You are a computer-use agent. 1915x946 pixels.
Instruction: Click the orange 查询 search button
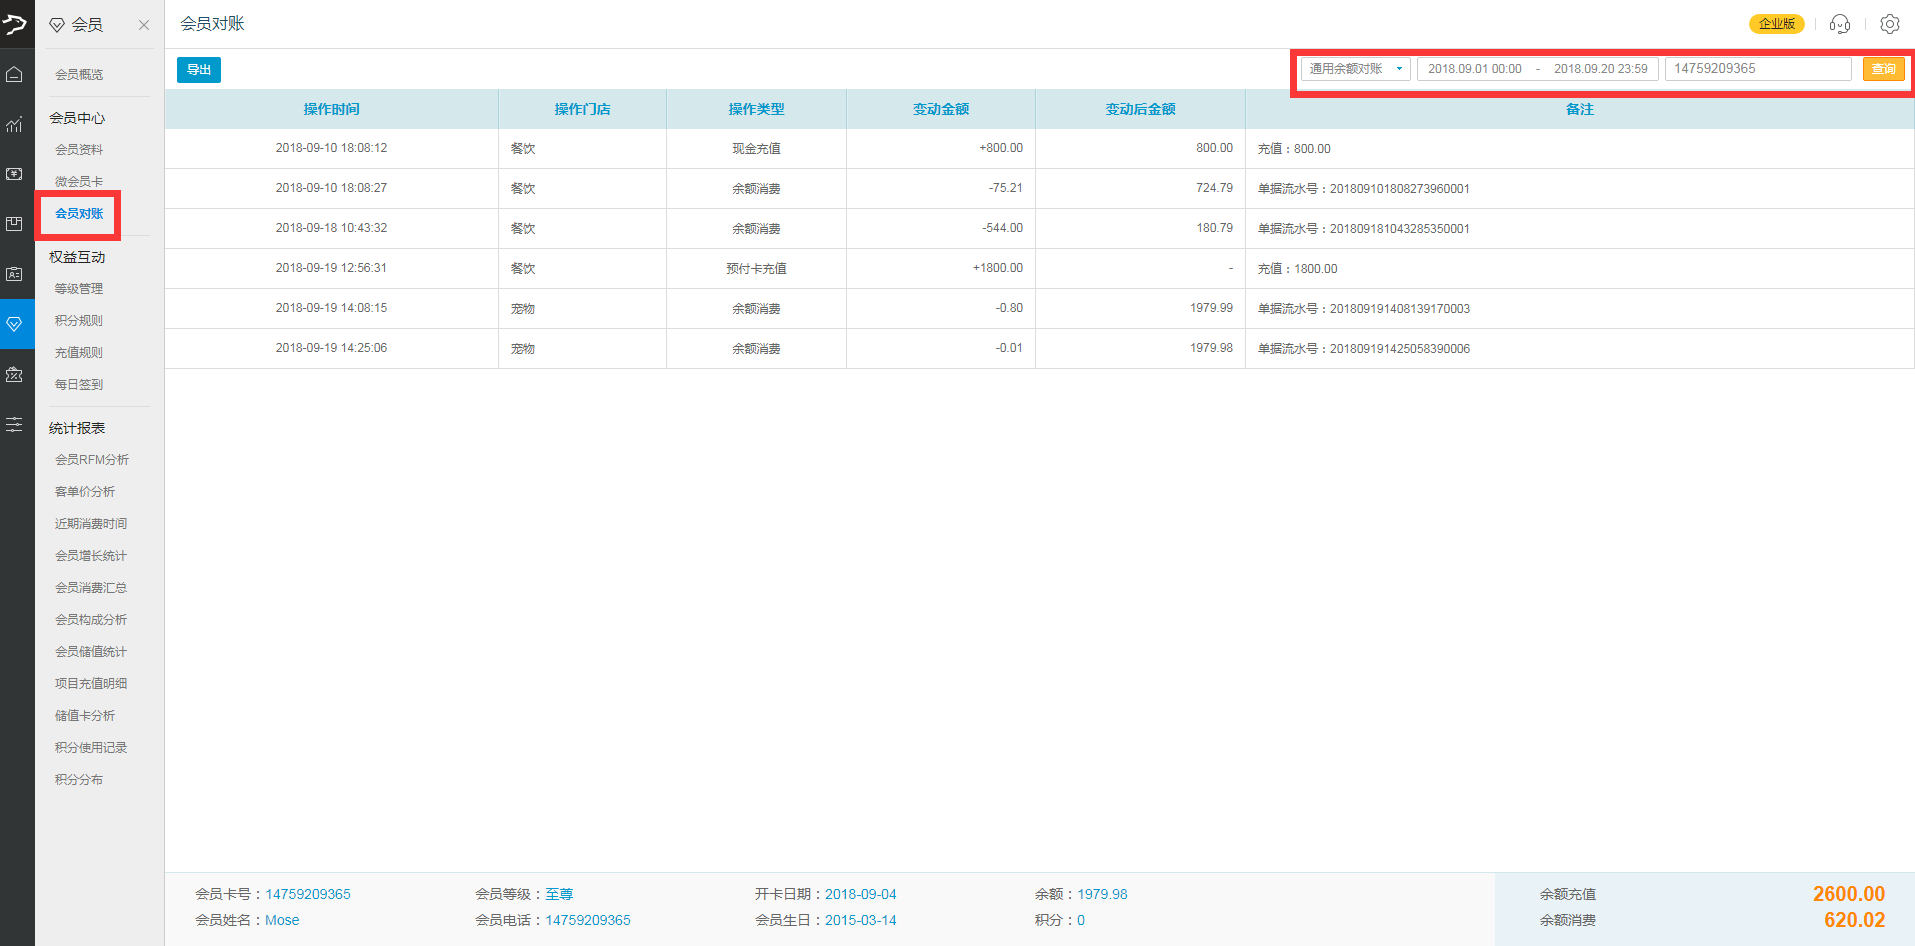click(1883, 69)
